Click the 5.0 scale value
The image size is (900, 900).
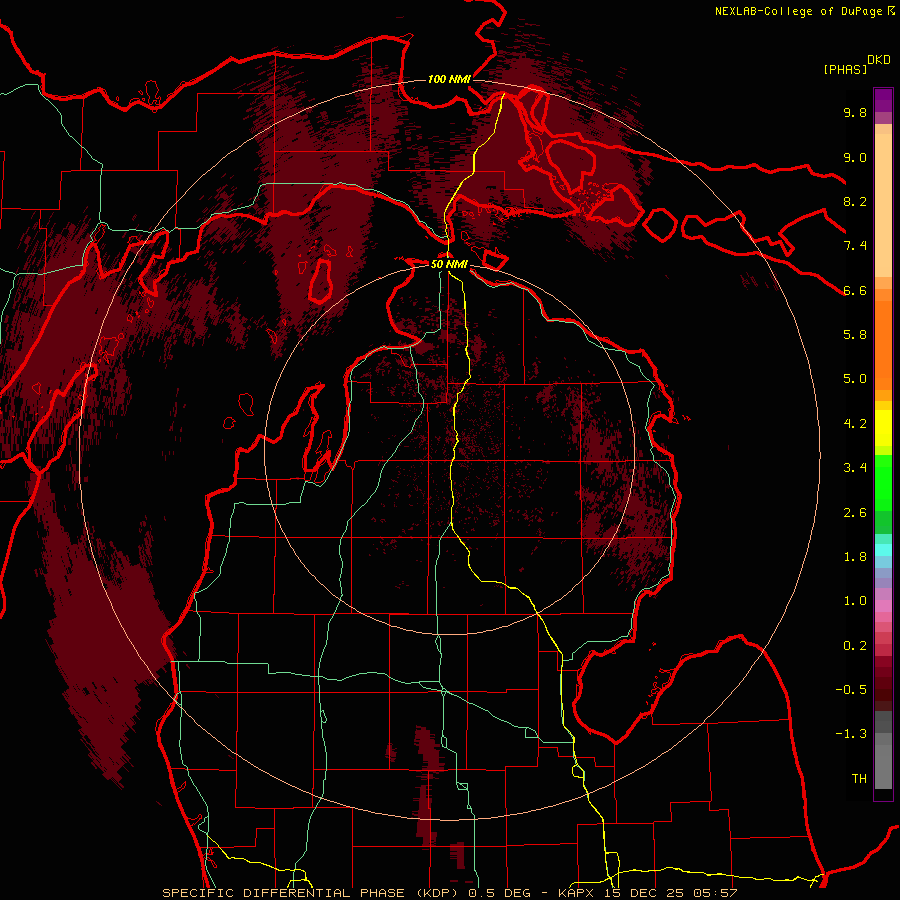tap(855, 379)
